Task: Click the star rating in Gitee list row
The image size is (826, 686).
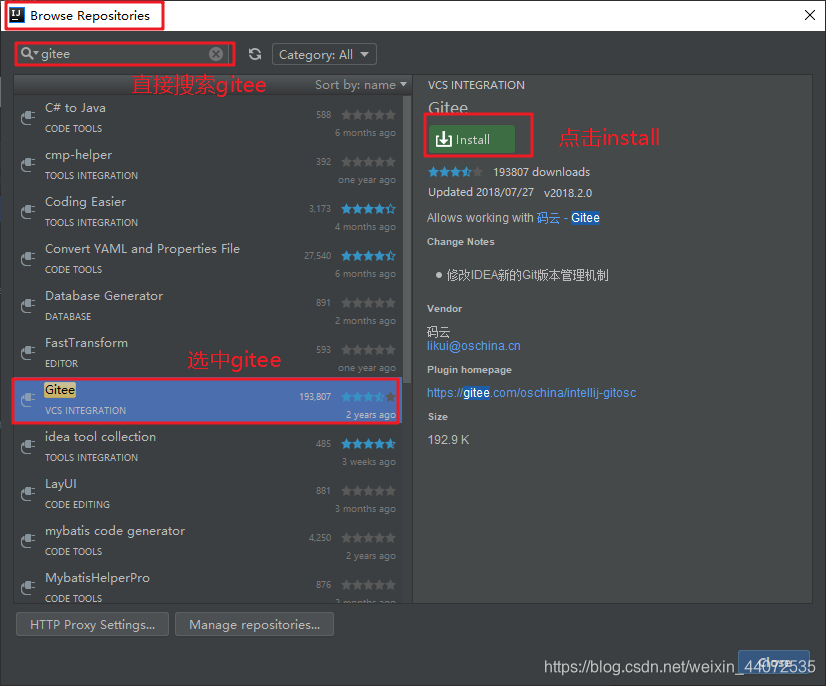Action: coord(368,397)
